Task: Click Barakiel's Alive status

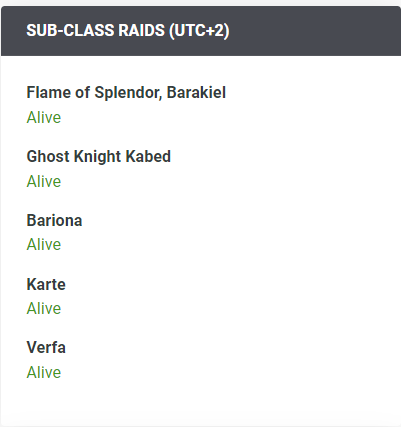Action: point(44,117)
